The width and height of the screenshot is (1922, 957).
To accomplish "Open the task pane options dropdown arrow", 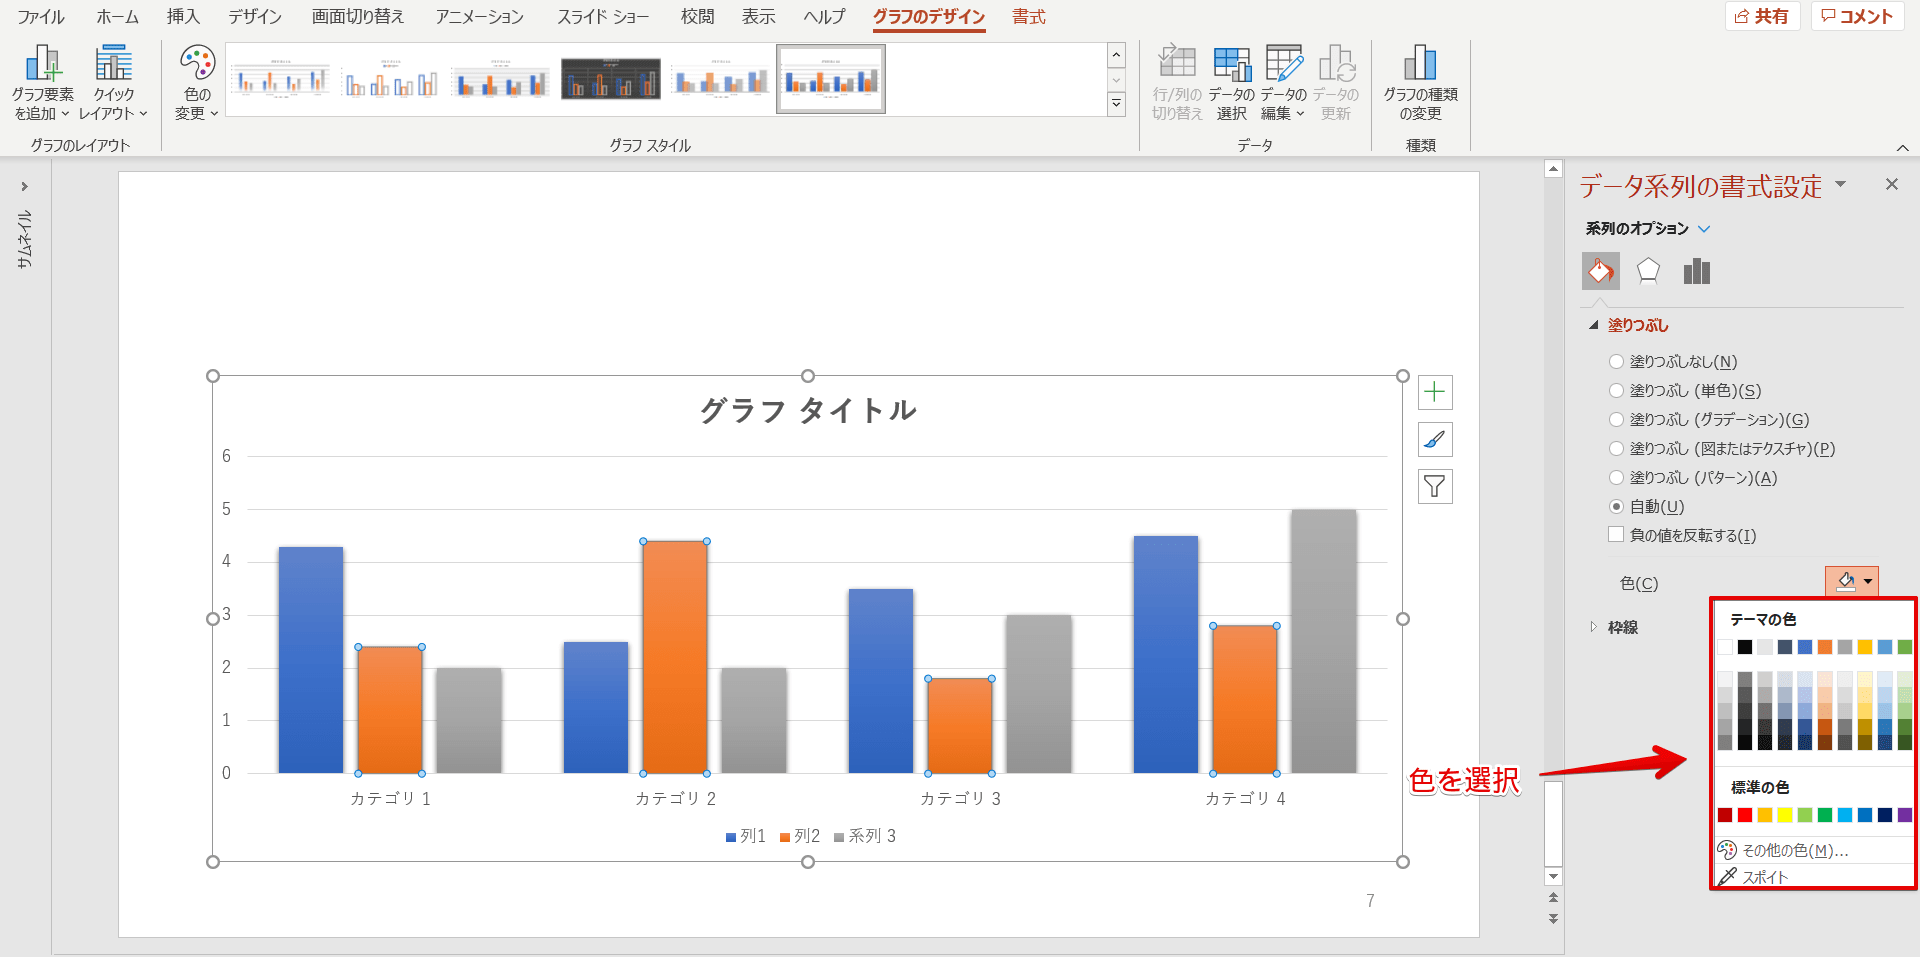I will [1840, 185].
